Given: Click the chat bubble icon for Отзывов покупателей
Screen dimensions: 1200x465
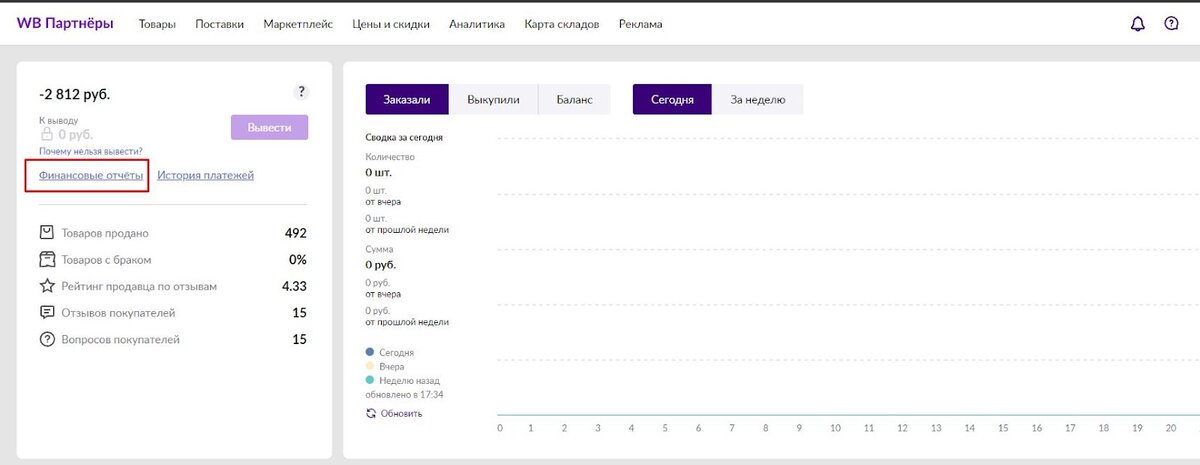Looking at the screenshot, I should (x=46, y=313).
